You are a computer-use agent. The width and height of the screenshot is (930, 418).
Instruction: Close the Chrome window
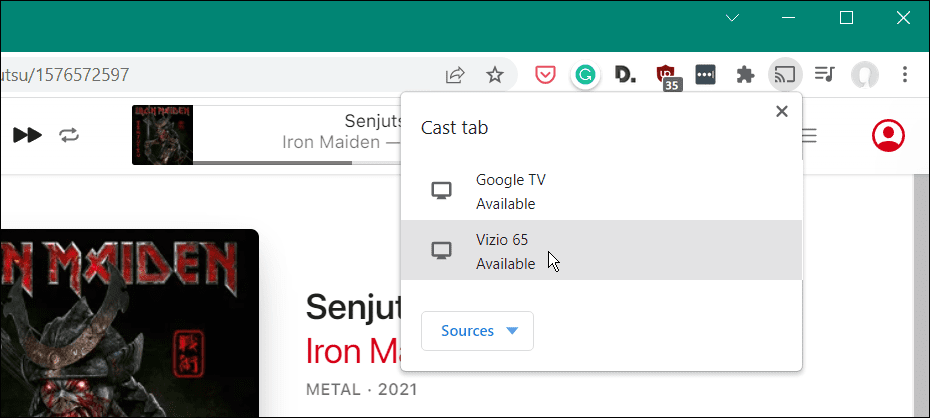[903, 18]
